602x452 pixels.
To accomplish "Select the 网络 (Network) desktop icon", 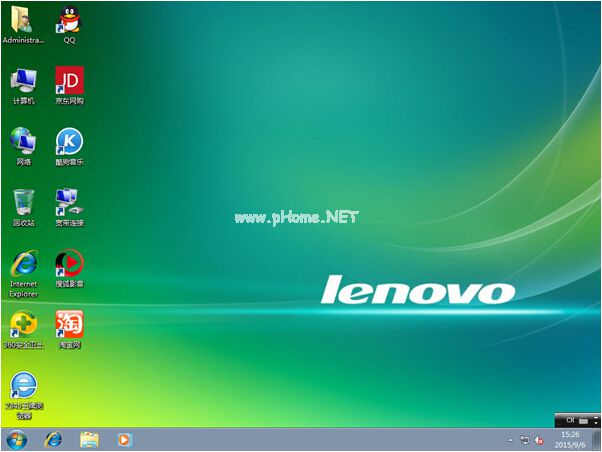I will [x=23, y=147].
